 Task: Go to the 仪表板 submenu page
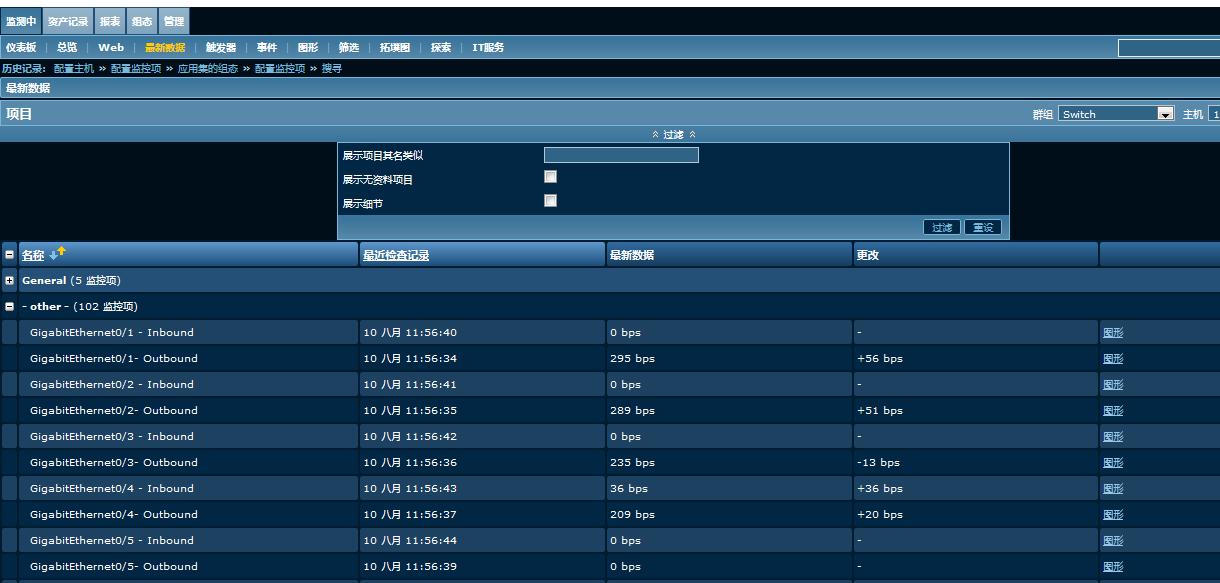tap(20, 47)
